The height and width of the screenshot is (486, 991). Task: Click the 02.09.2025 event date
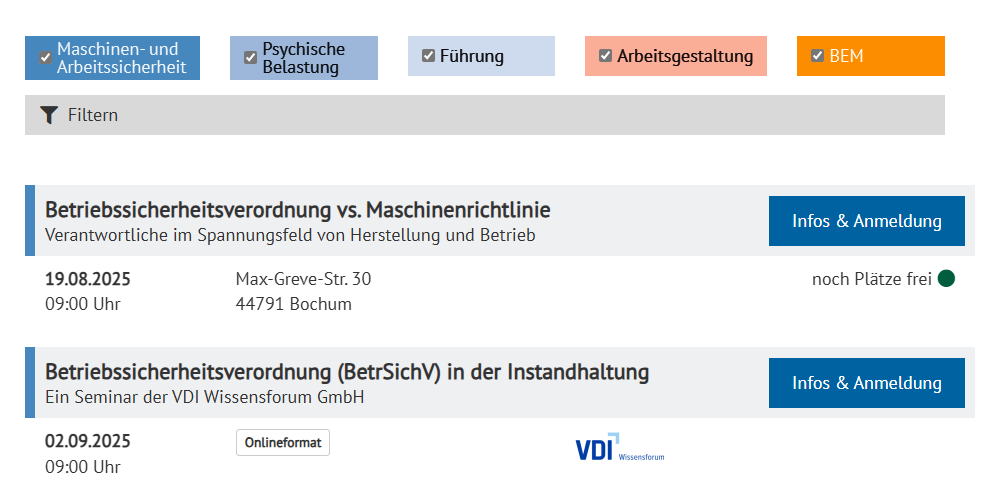point(88,441)
